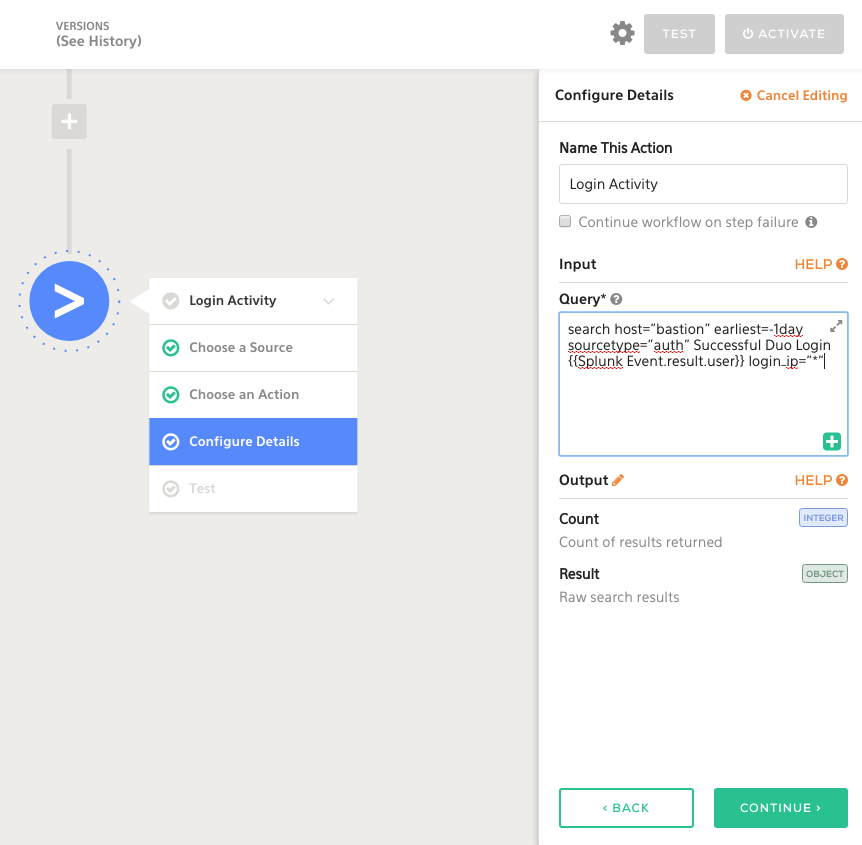Click the plus icon to add step
862x845 pixels.
click(x=69, y=122)
